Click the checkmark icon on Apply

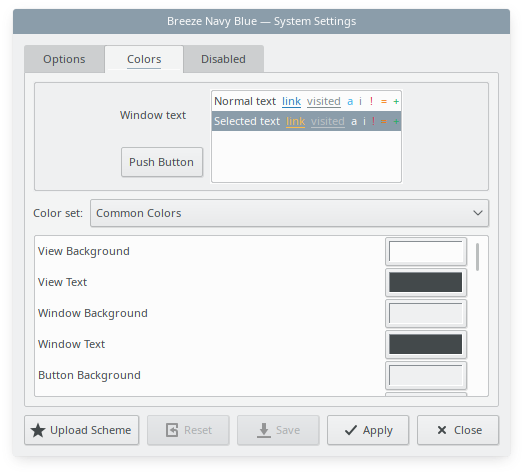click(351, 430)
